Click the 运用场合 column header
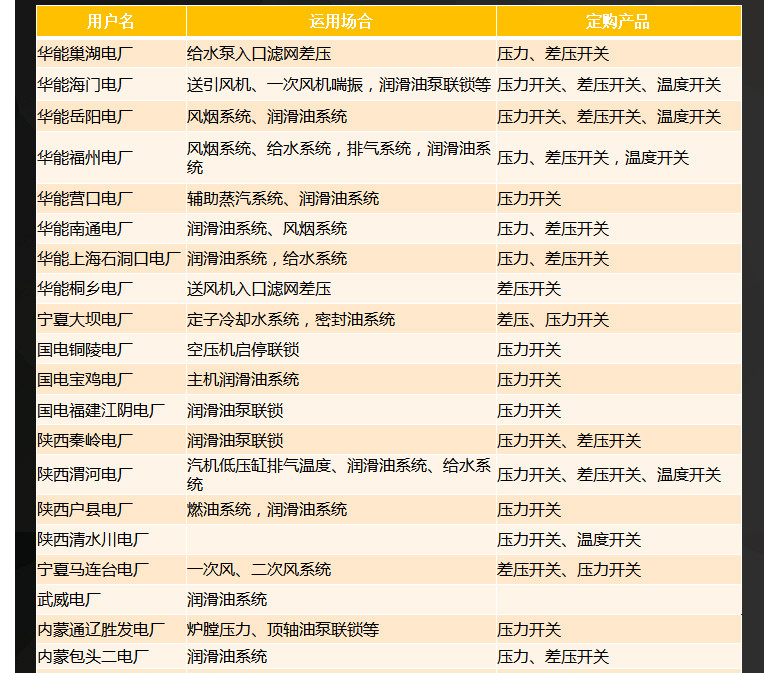 [340, 21]
